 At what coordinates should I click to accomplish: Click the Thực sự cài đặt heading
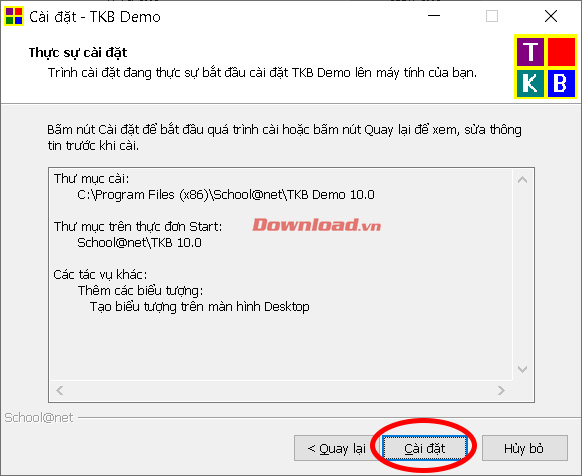click(78, 53)
